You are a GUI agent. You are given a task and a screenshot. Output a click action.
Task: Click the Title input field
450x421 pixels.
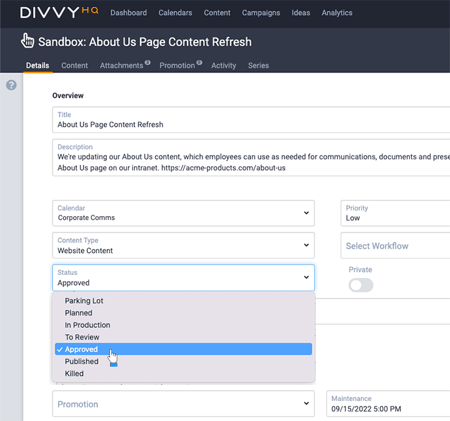(251, 120)
